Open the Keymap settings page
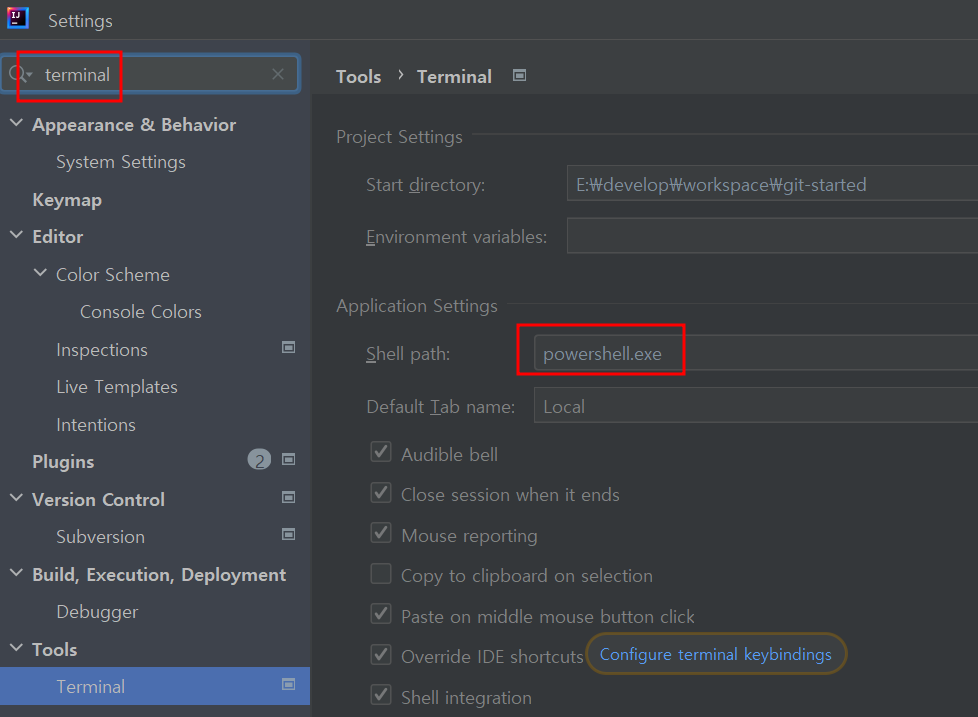The height and width of the screenshot is (717, 978). [x=67, y=200]
